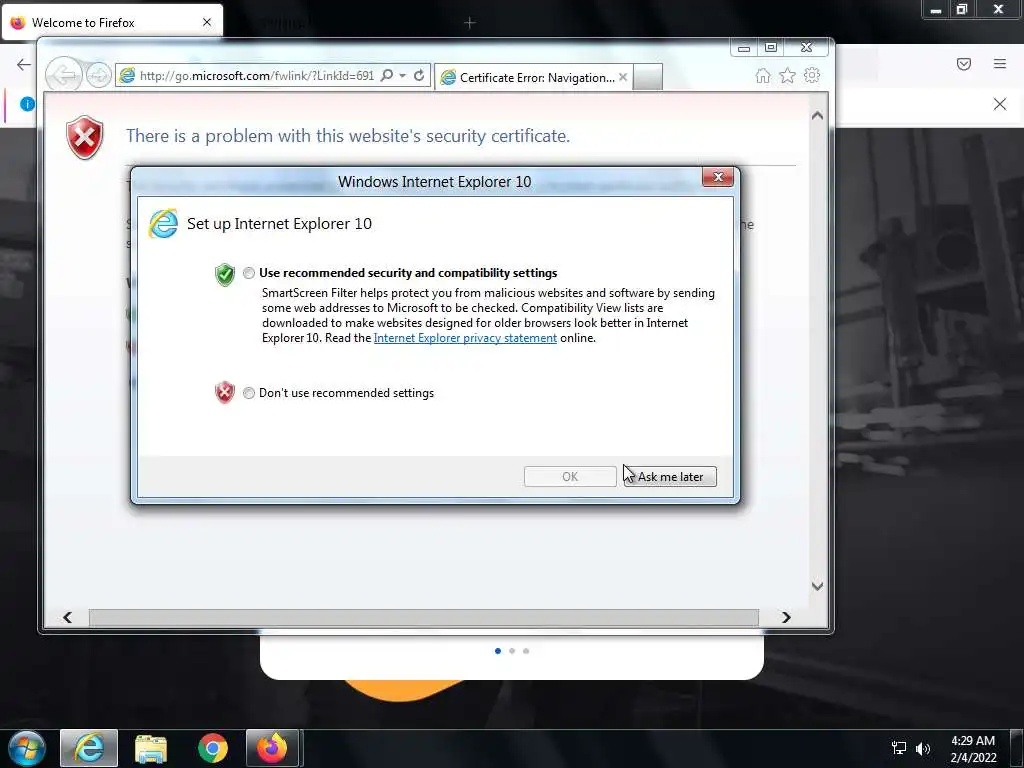Close the Internet Explorer window
Viewport: 1024px width, 768px height.
[807, 47]
